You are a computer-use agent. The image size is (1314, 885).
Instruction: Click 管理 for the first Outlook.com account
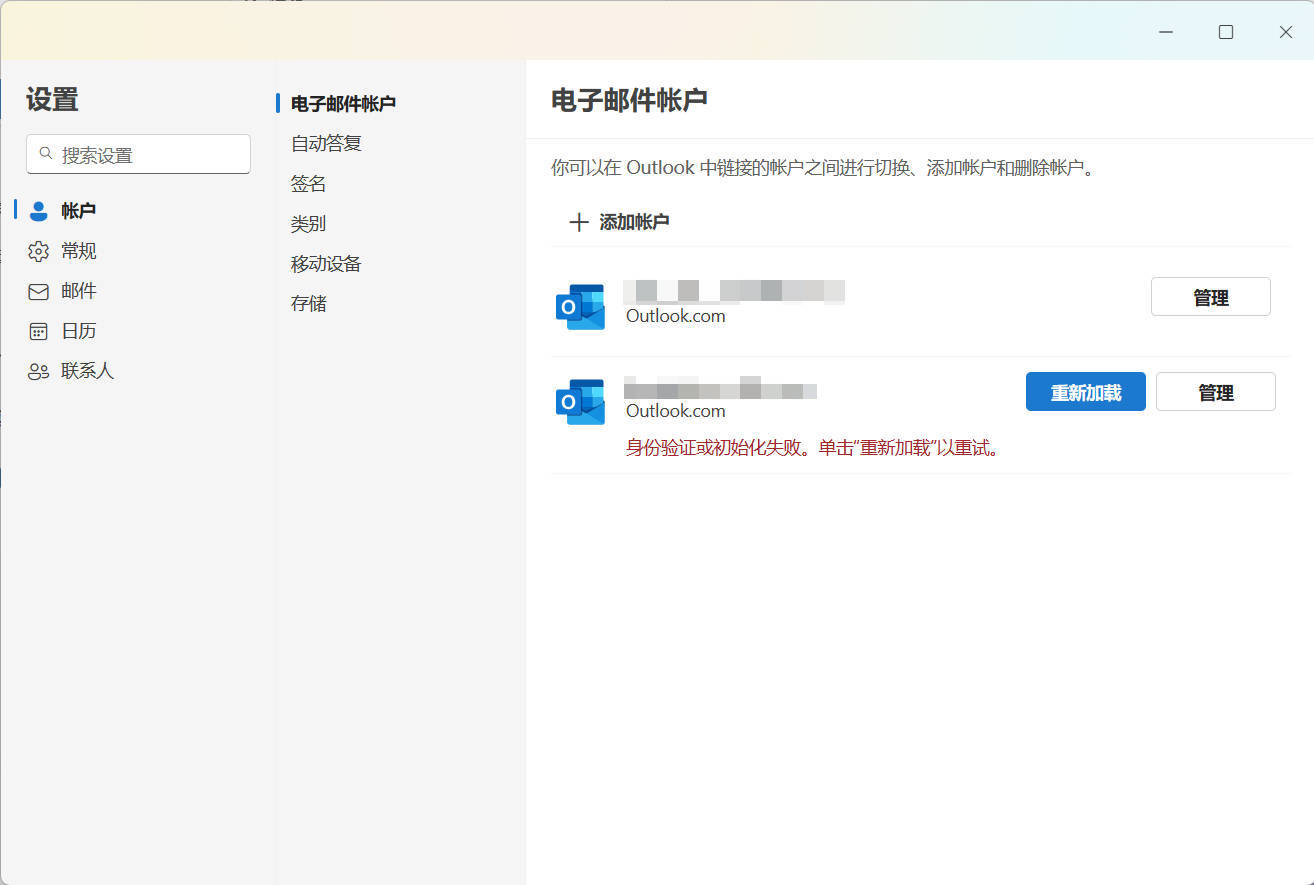pos(1211,297)
